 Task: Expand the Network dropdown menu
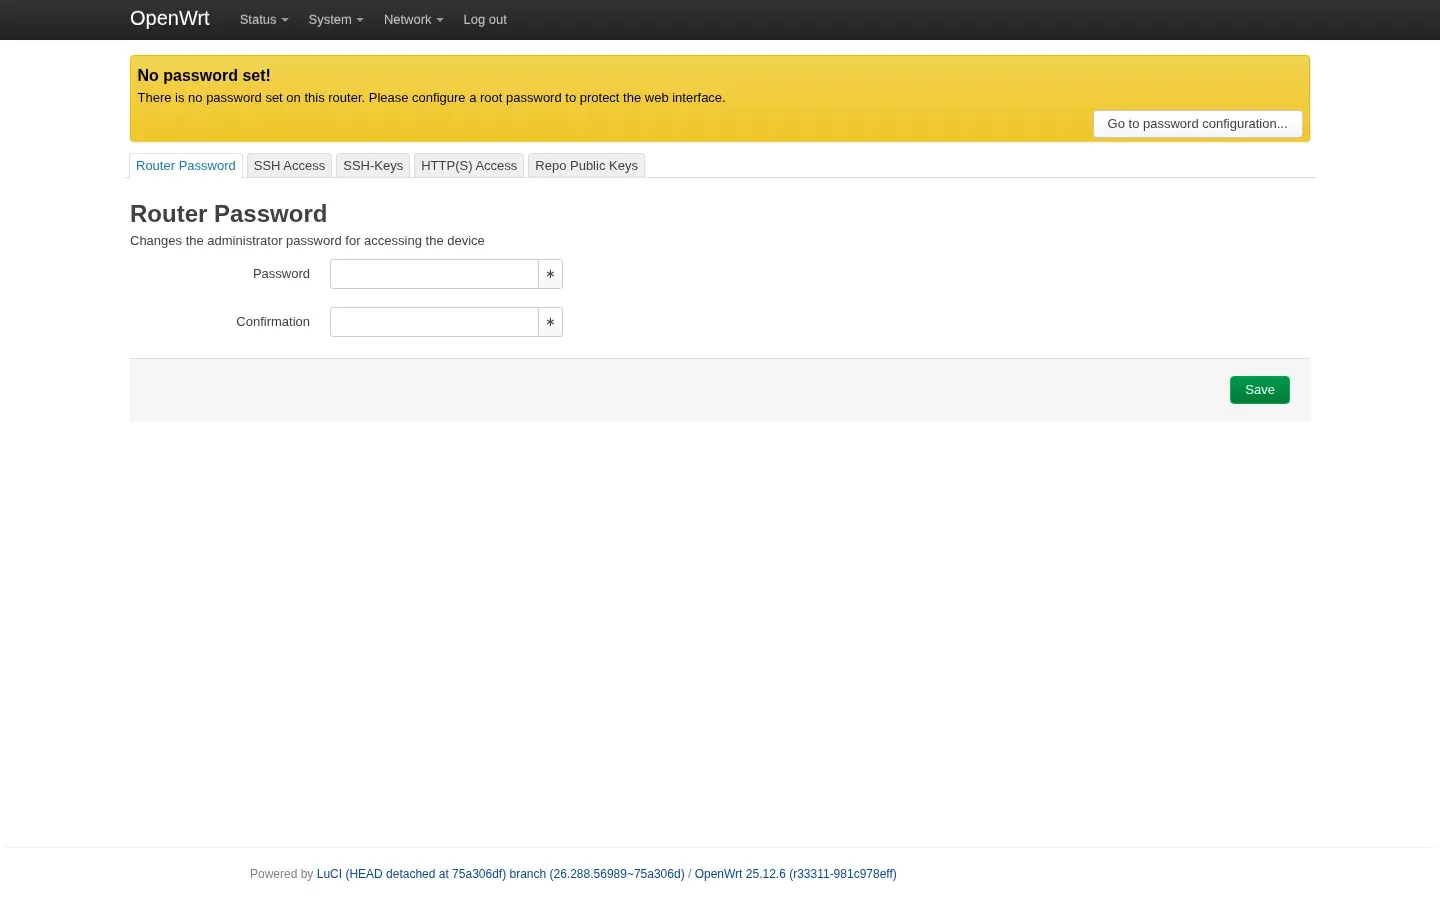tap(413, 20)
